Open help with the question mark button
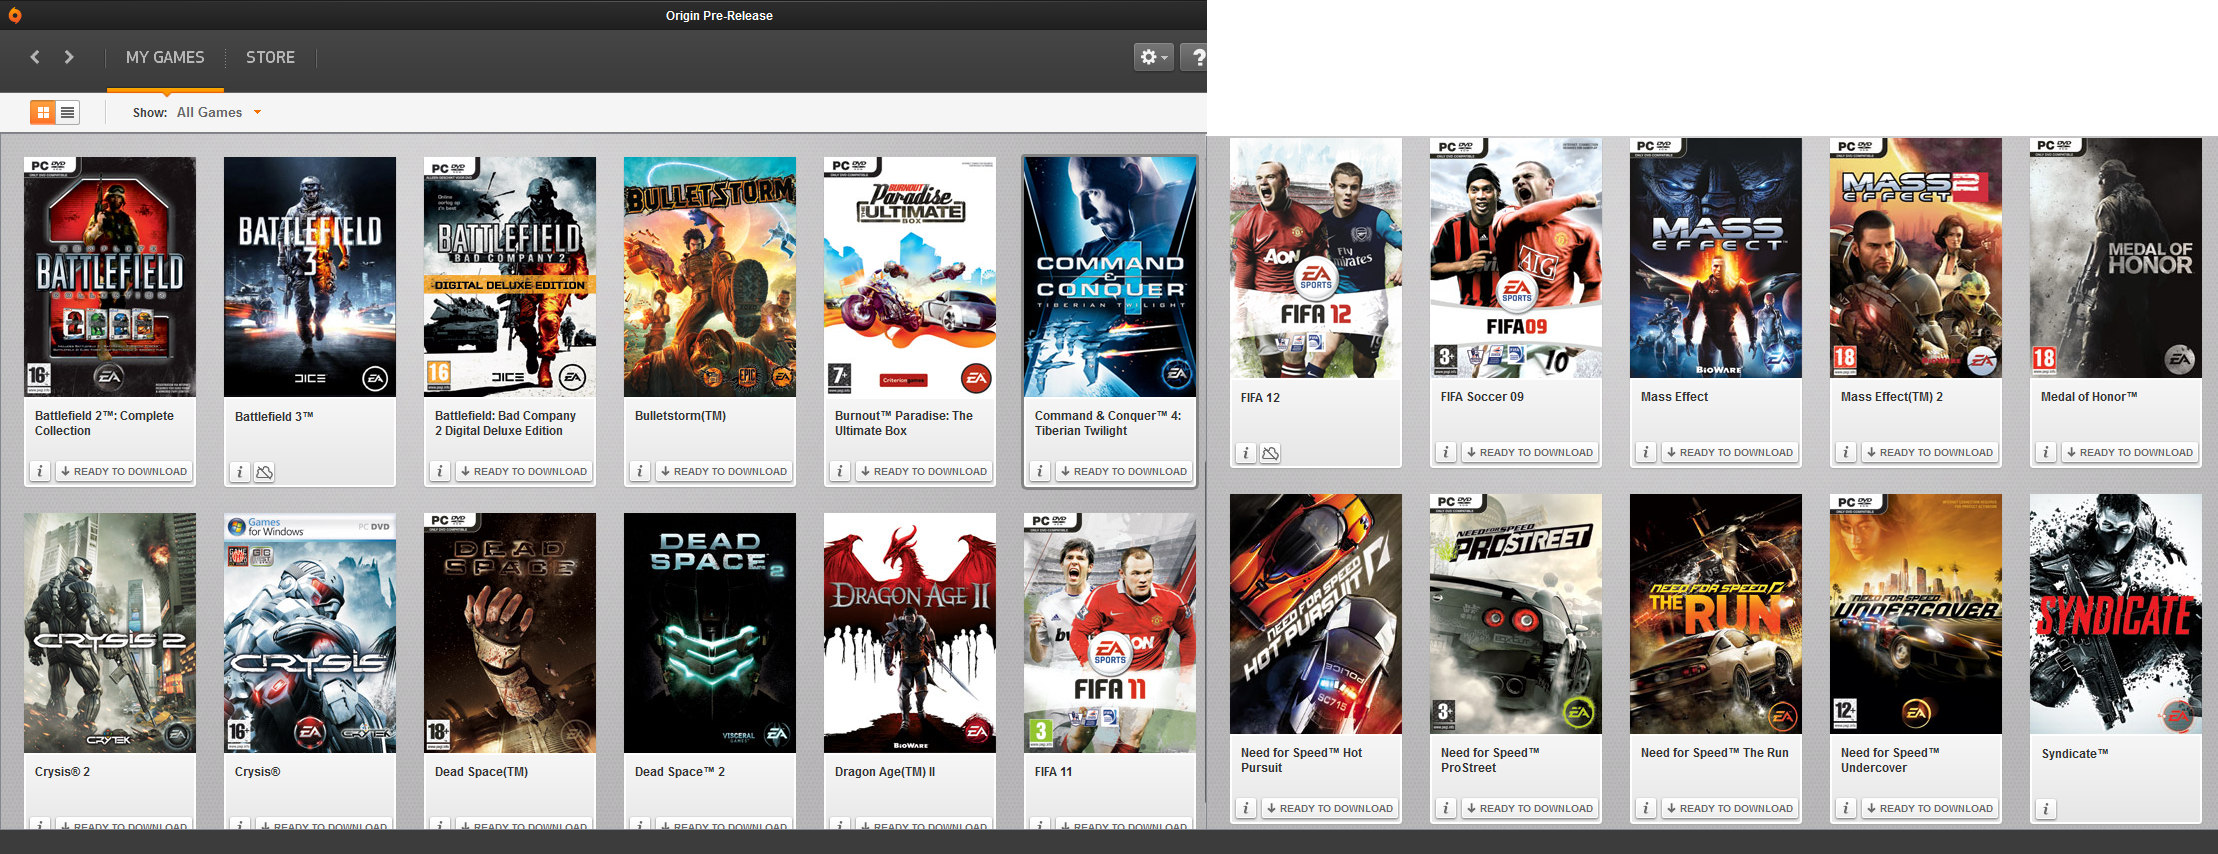 1194,57
